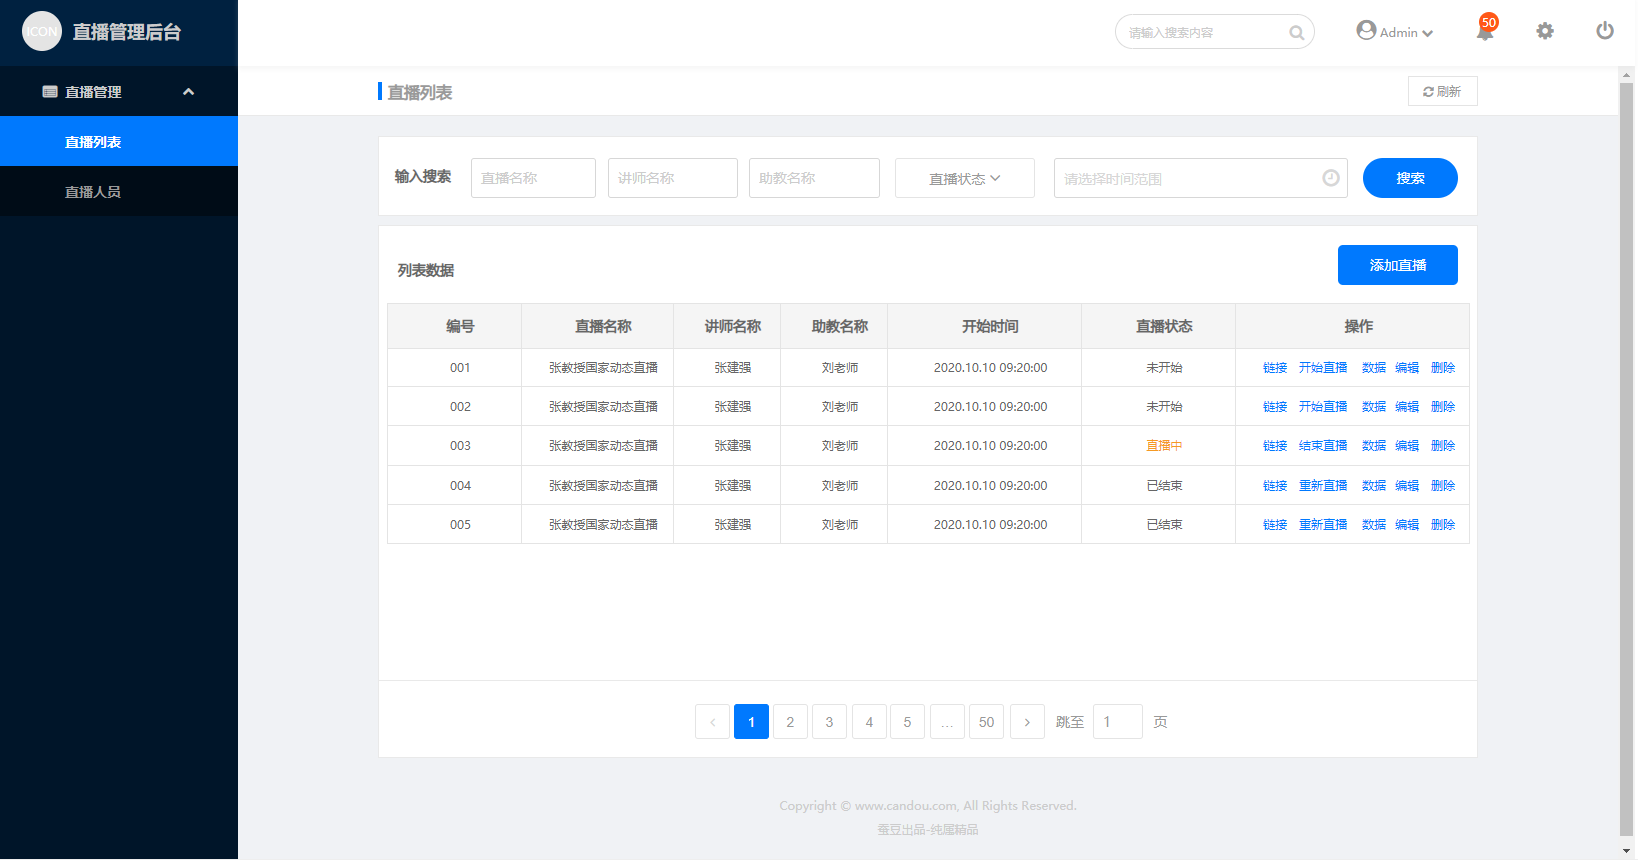Click 重新直播 in row 004
Screen dimensions: 1638x860
1323,486
